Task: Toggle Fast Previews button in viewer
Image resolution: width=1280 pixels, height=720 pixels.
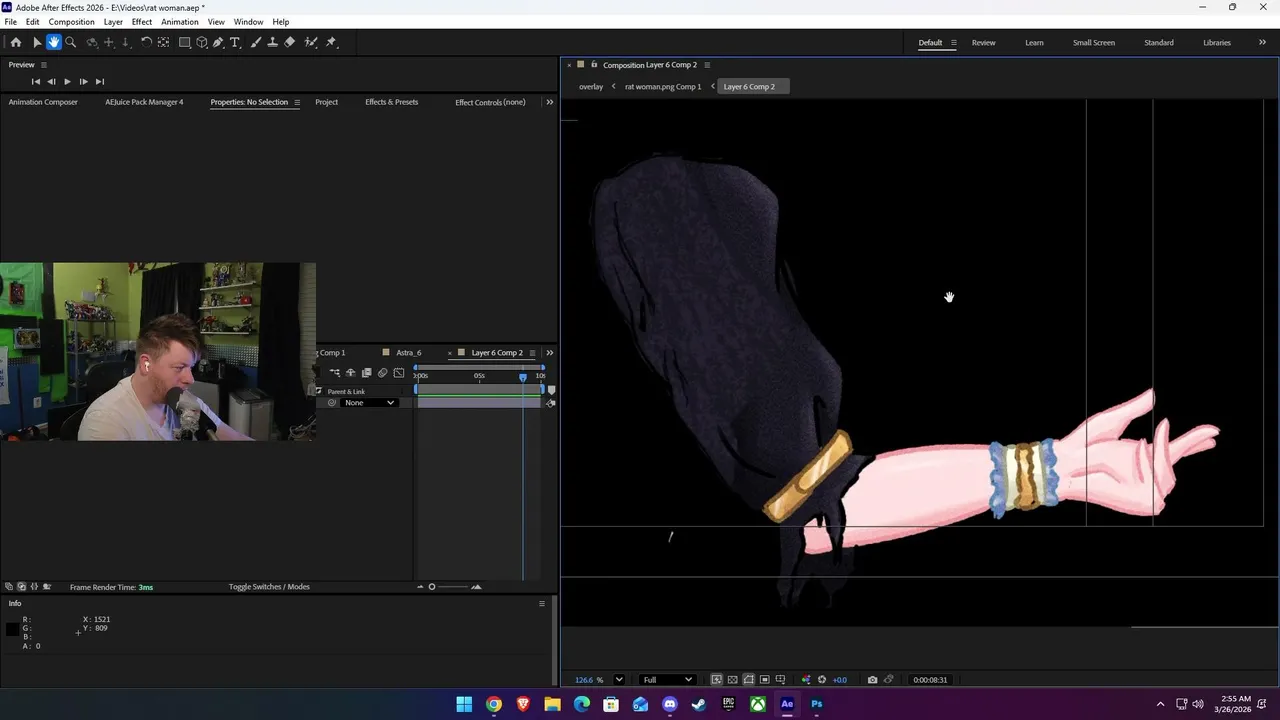Action: point(716,680)
